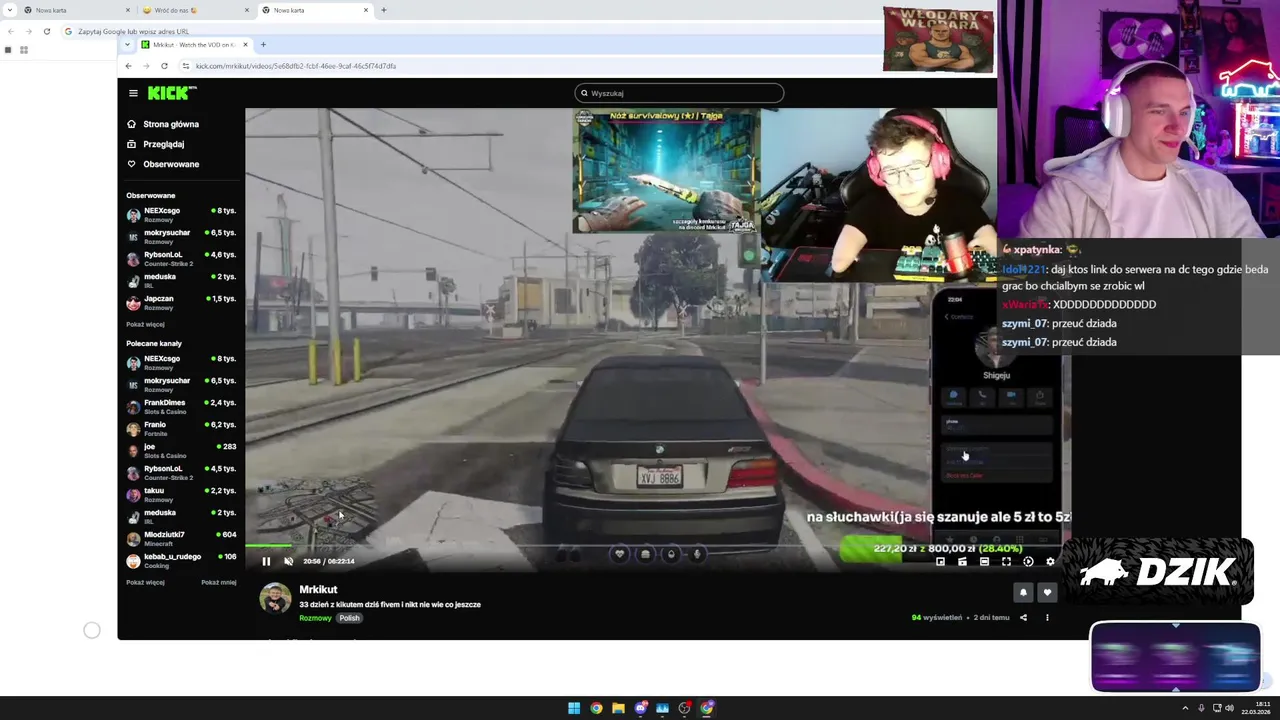Expand background browser tab search dropdown
1280x720 pixels.
coord(9,10)
